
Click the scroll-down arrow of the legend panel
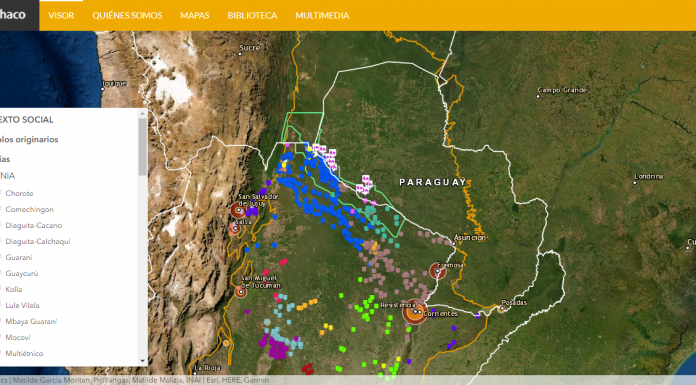[x=142, y=361]
